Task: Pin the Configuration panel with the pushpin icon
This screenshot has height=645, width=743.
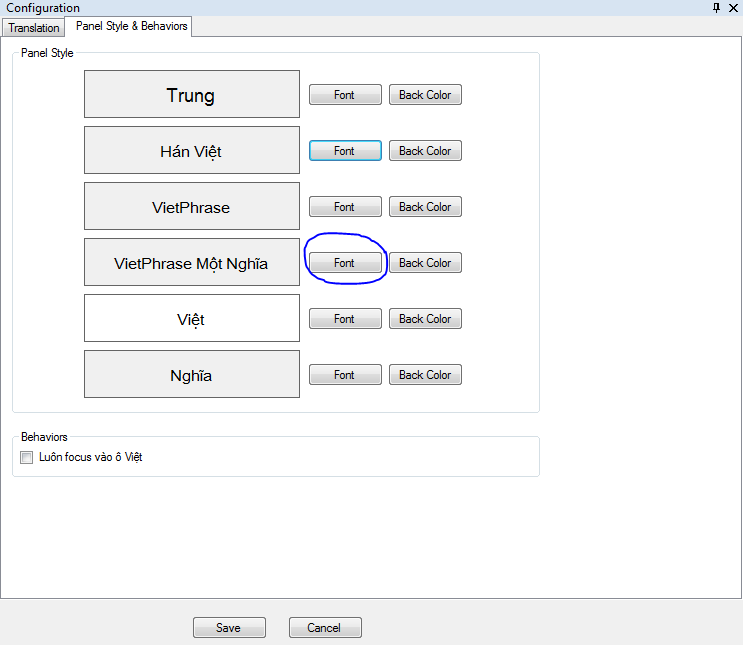Action: tap(716, 8)
